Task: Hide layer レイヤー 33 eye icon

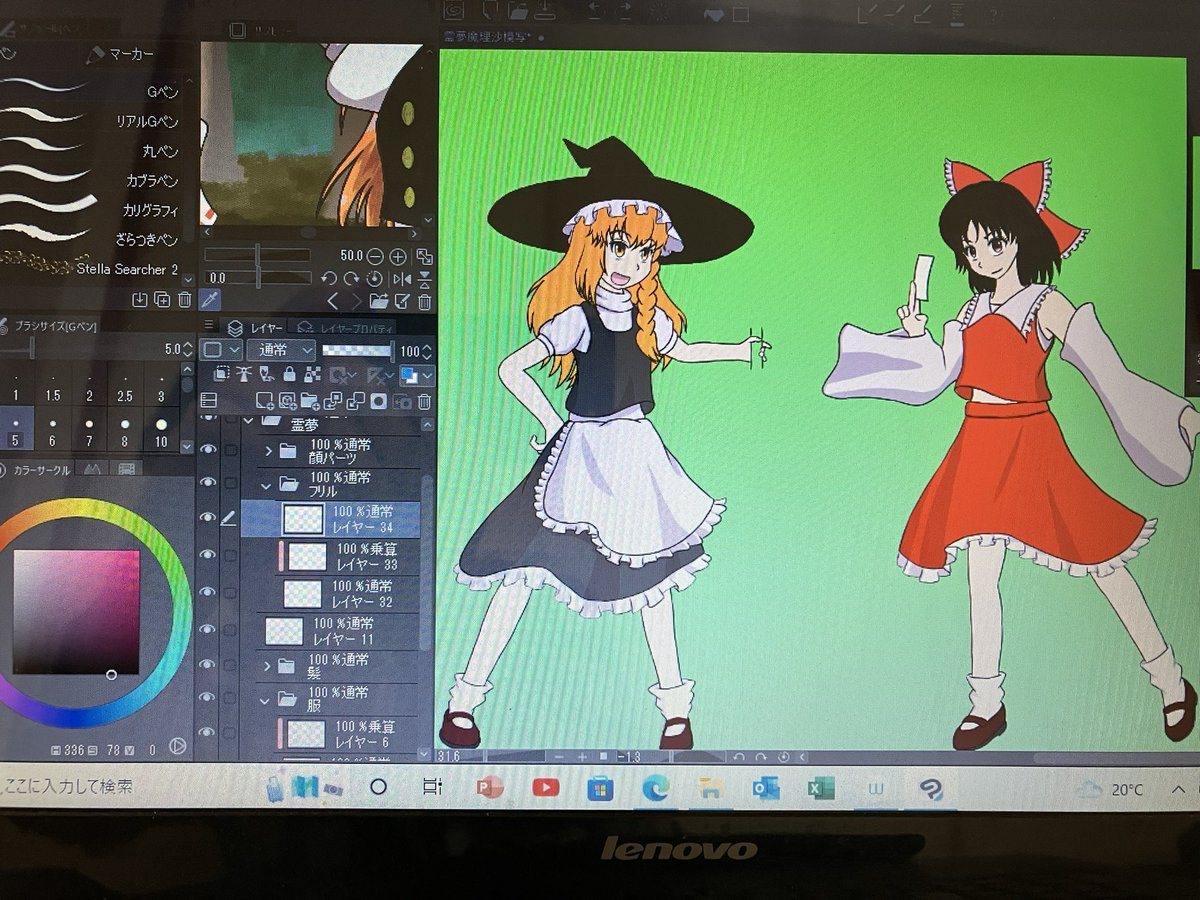Action: 209,554
